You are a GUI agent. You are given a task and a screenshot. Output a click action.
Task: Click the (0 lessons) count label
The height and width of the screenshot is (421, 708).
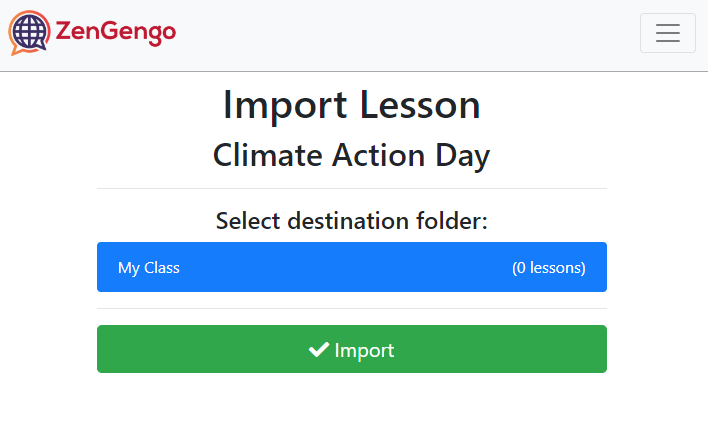[x=549, y=267]
